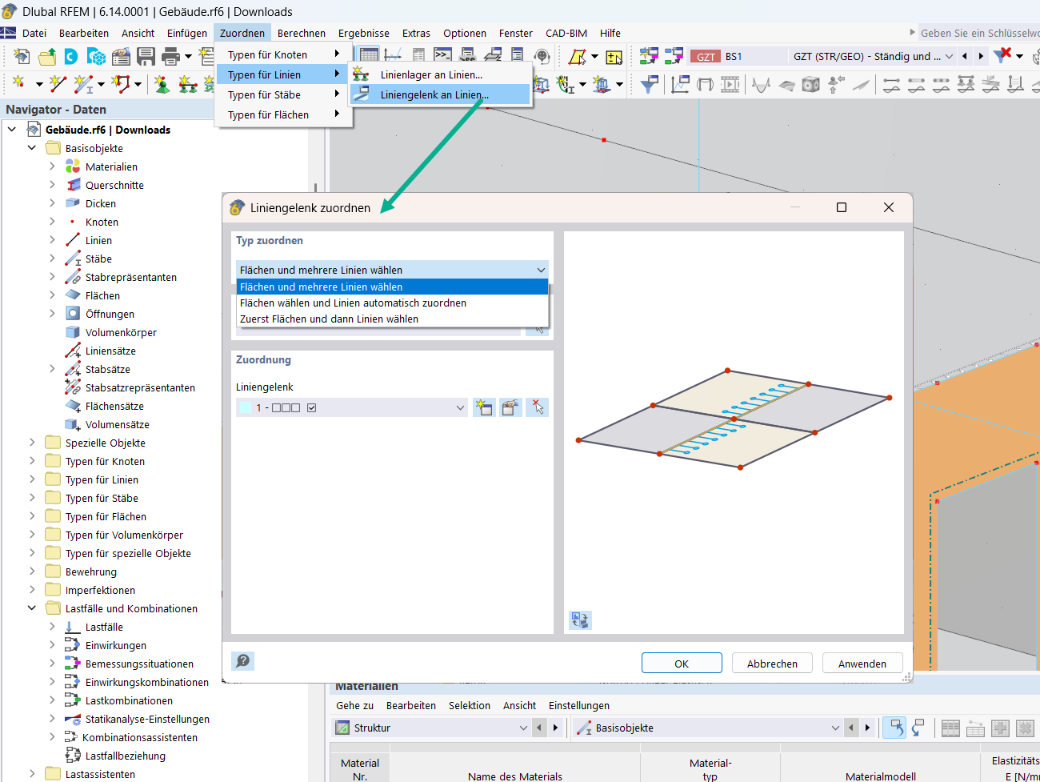Click the line support tool icon
Screen dimensions: 1040x782
tap(188, 84)
